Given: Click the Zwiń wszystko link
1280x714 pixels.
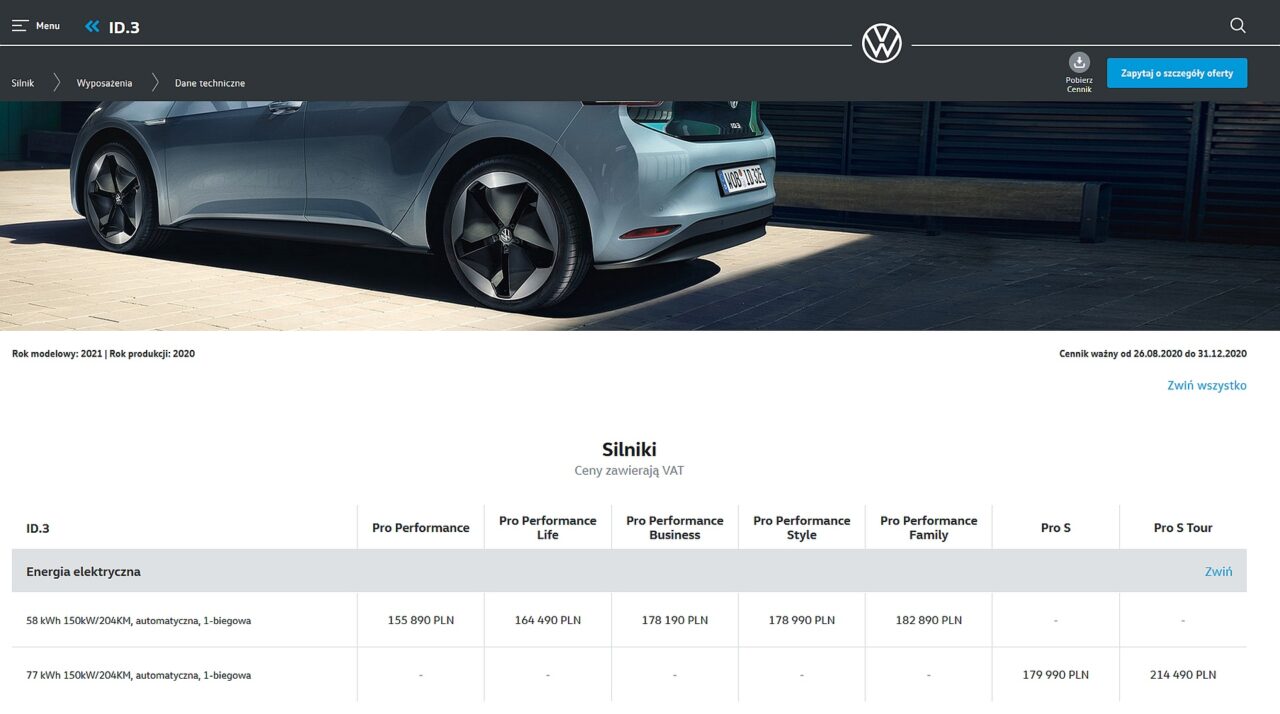Looking at the screenshot, I should [1207, 385].
